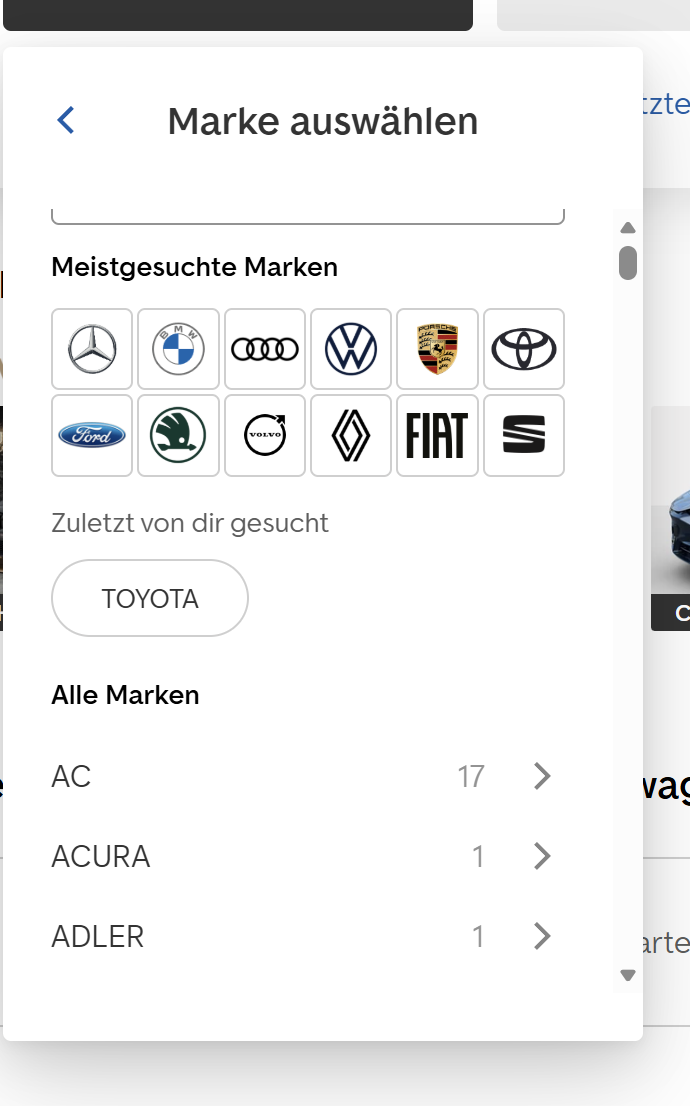690x1106 pixels.
Task: Choose the Porsche crest icon
Action: coord(437,349)
